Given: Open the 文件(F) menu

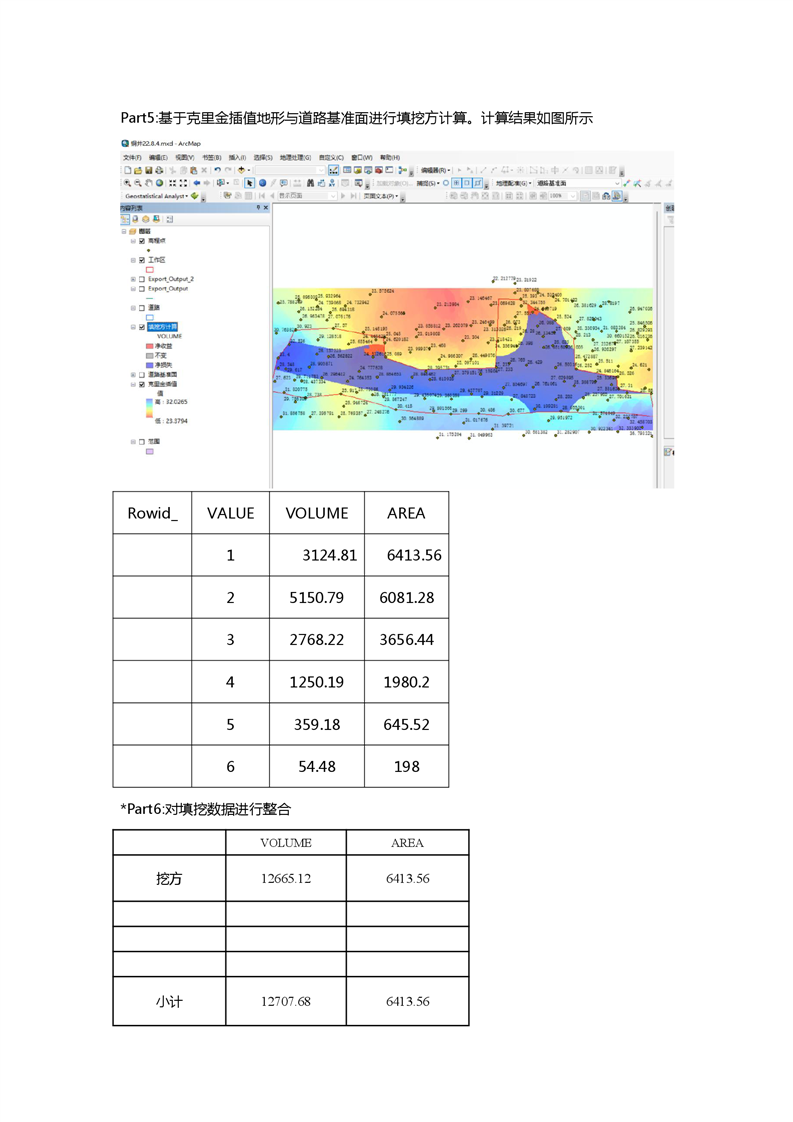Looking at the screenshot, I should coord(131,158).
